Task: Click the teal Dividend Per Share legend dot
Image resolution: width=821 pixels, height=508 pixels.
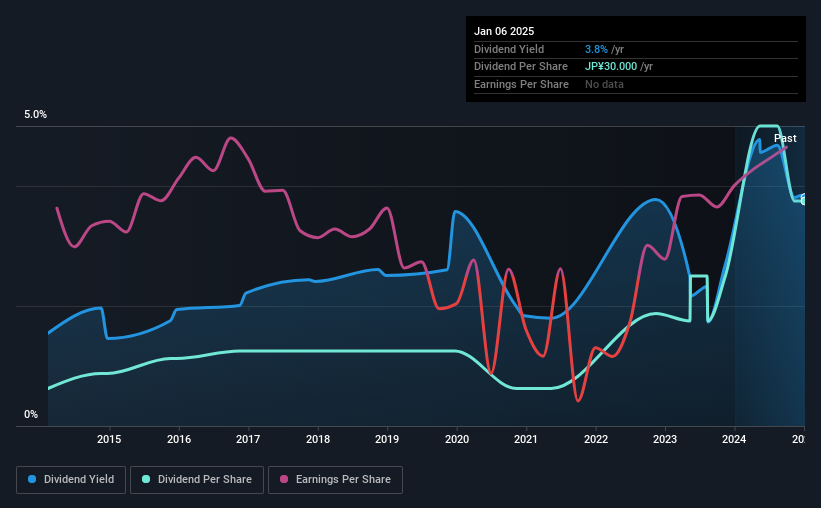Action: pos(146,479)
